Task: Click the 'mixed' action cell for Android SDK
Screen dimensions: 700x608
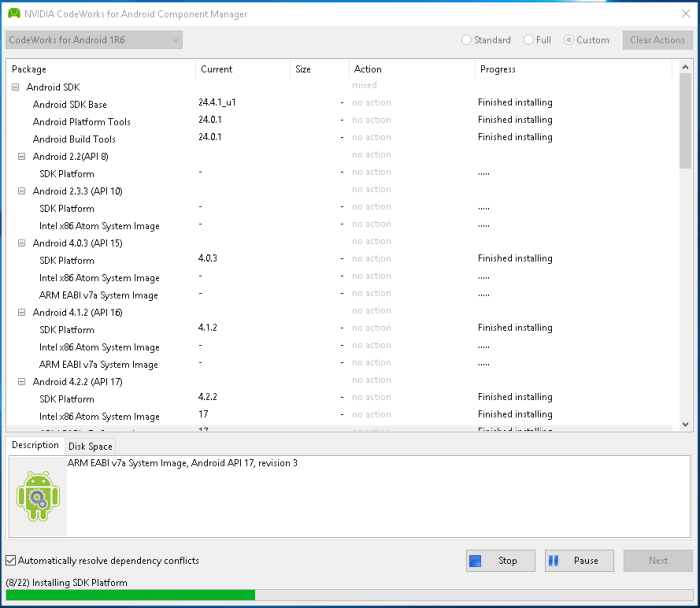Action: pos(364,85)
